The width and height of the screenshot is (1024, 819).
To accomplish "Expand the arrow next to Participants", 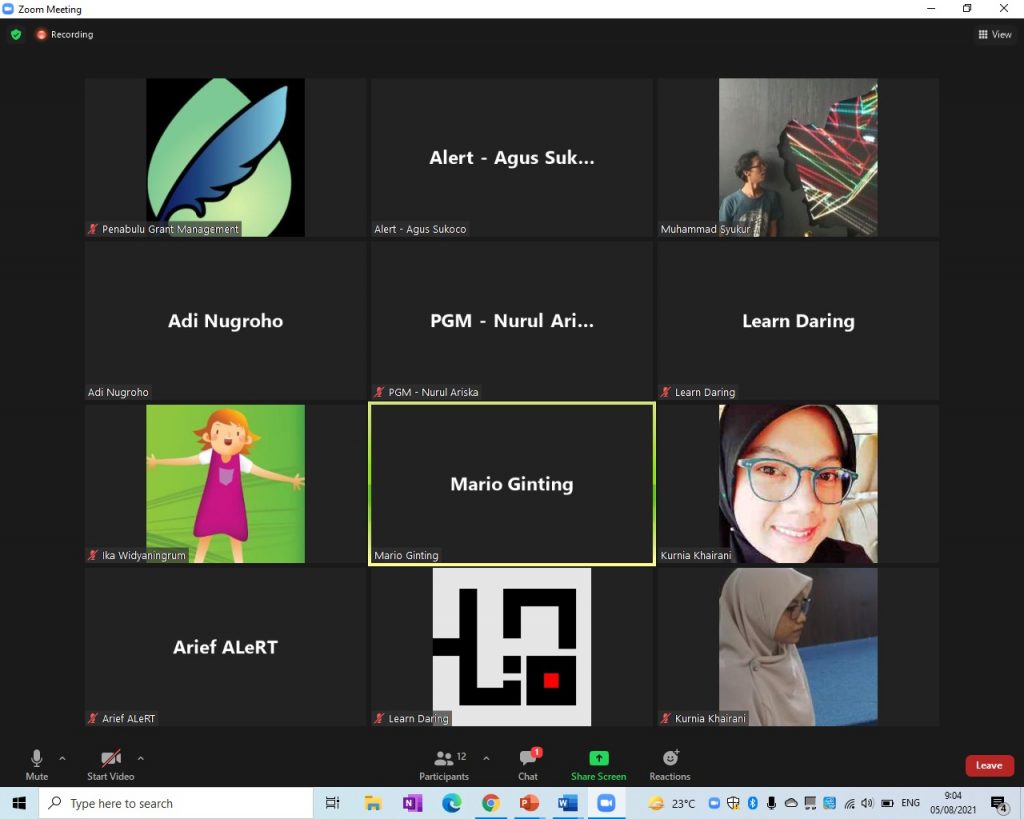I will [x=486, y=758].
